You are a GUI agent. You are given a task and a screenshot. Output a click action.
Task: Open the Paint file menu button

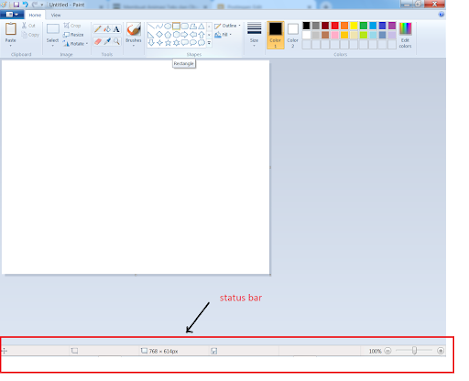[12, 15]
